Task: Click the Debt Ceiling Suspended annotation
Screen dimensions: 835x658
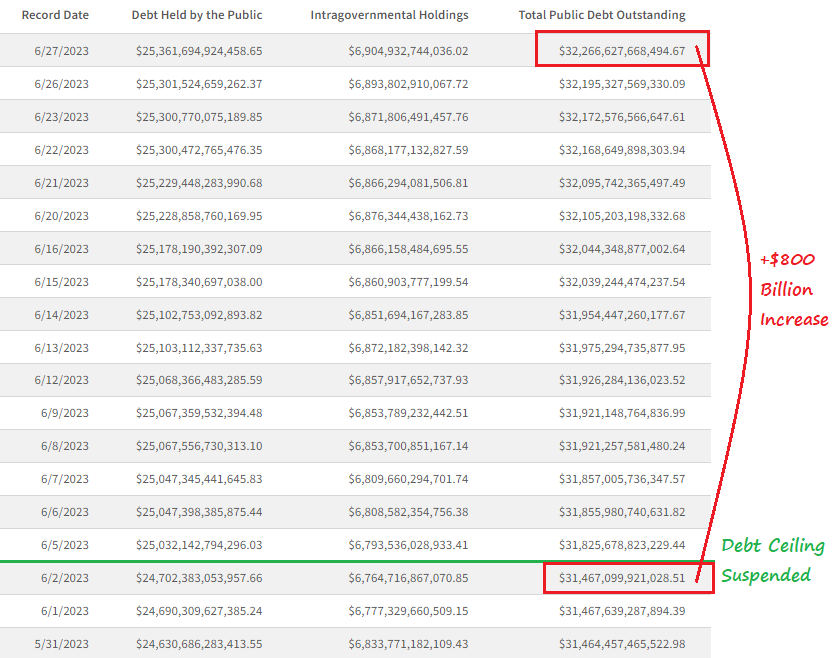Action: 775,560
